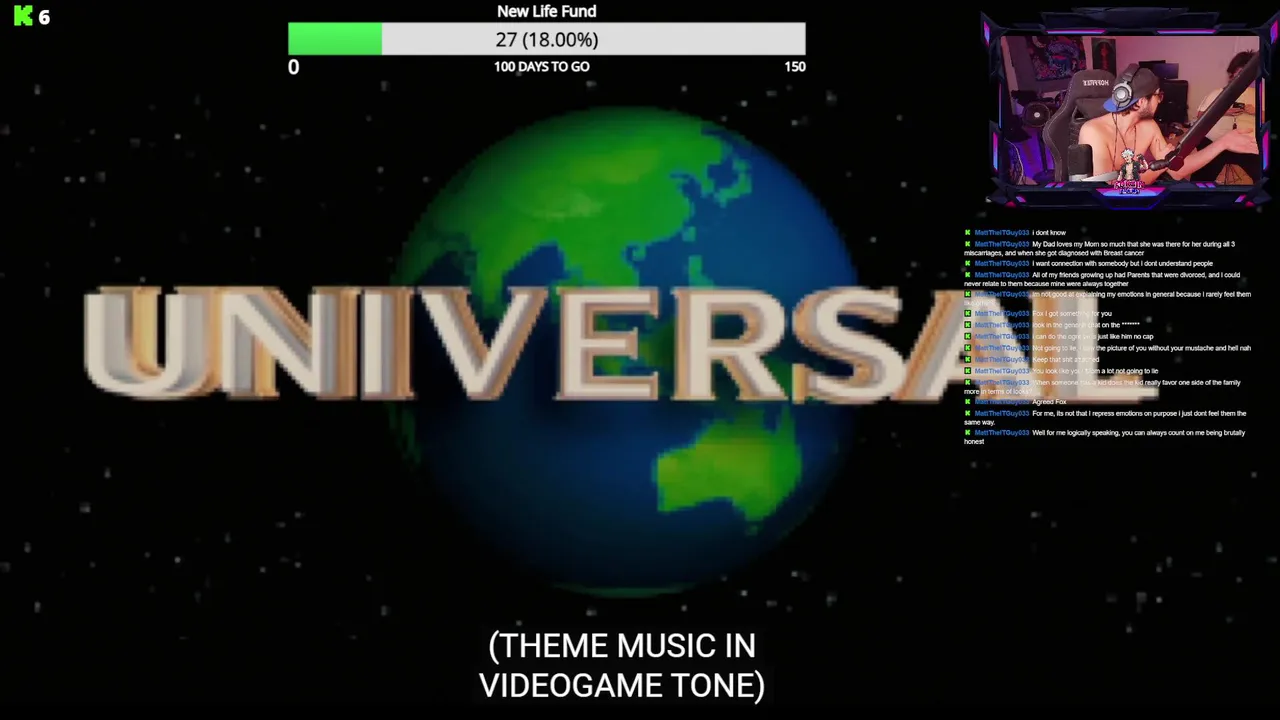Click the Kick badge beside 'i dont know' message
This screenshot has width=1280, height=720.
click(x=968, y=233)
